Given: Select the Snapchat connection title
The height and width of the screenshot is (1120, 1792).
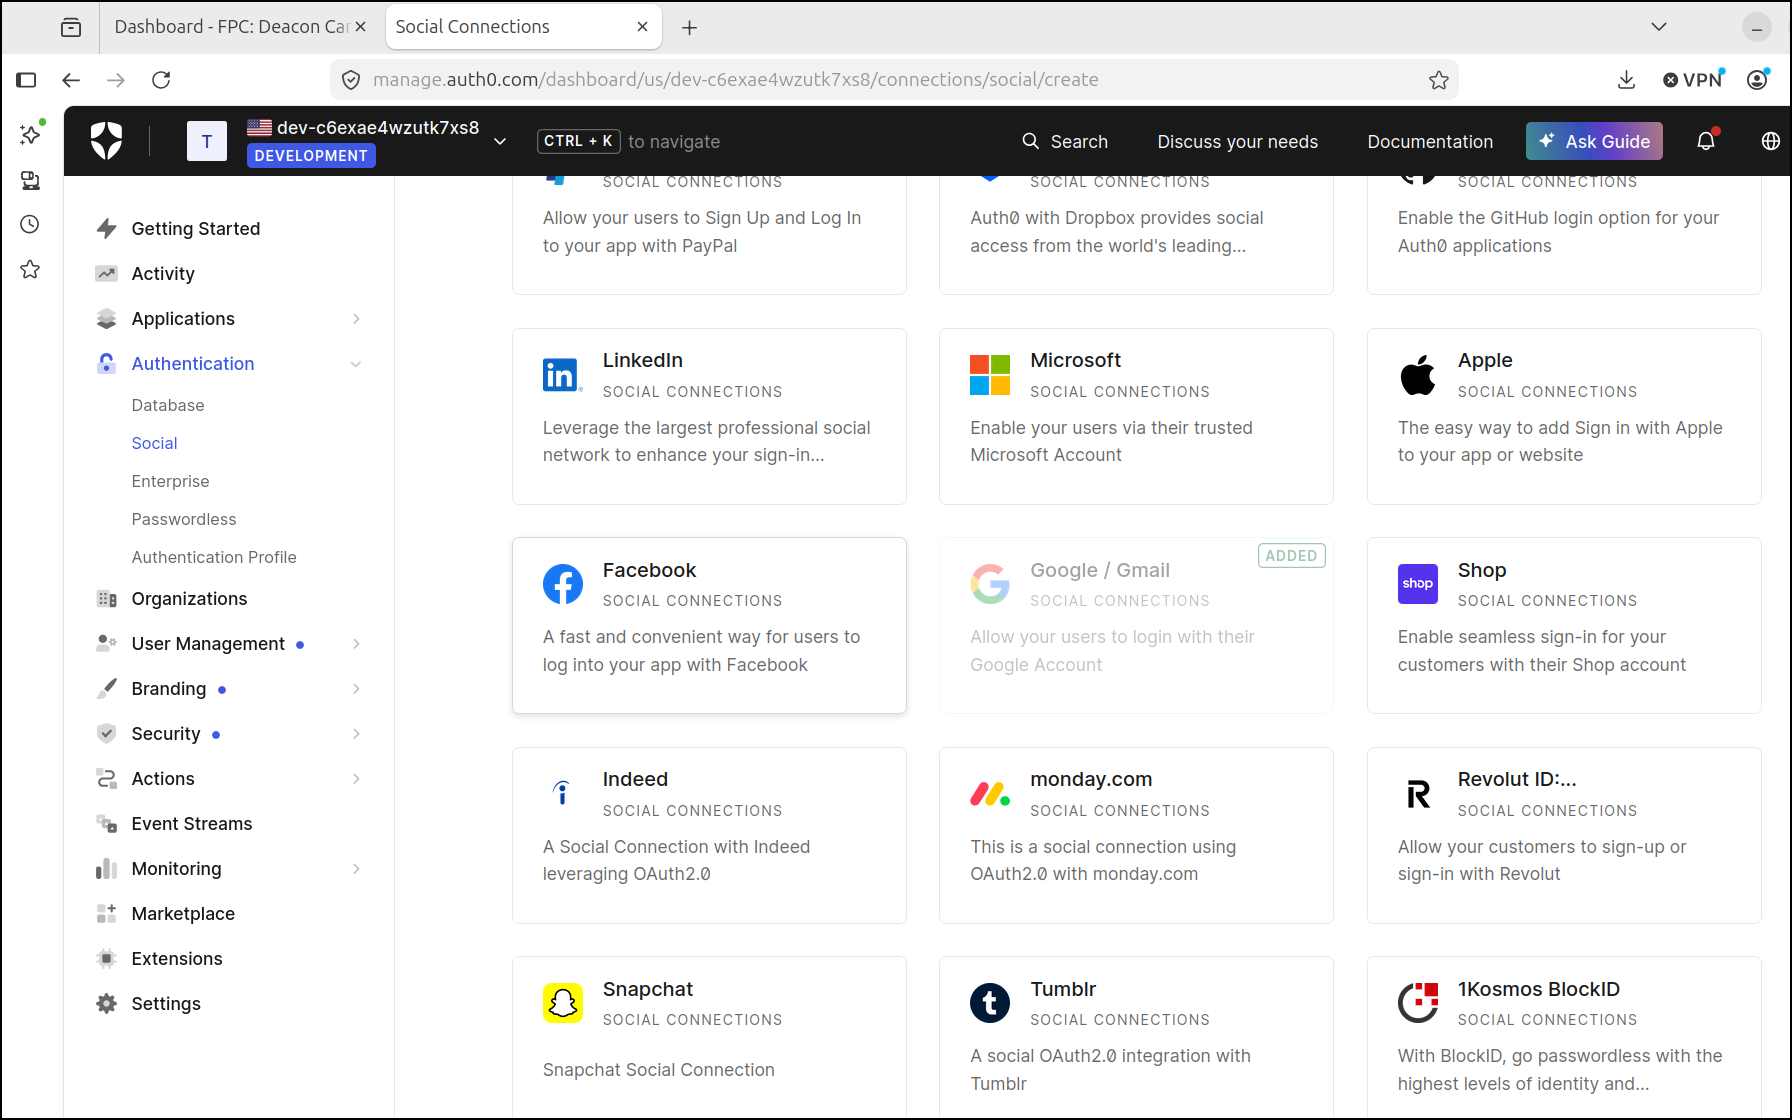Looking at the screenshot, I should tap(647, 989).
